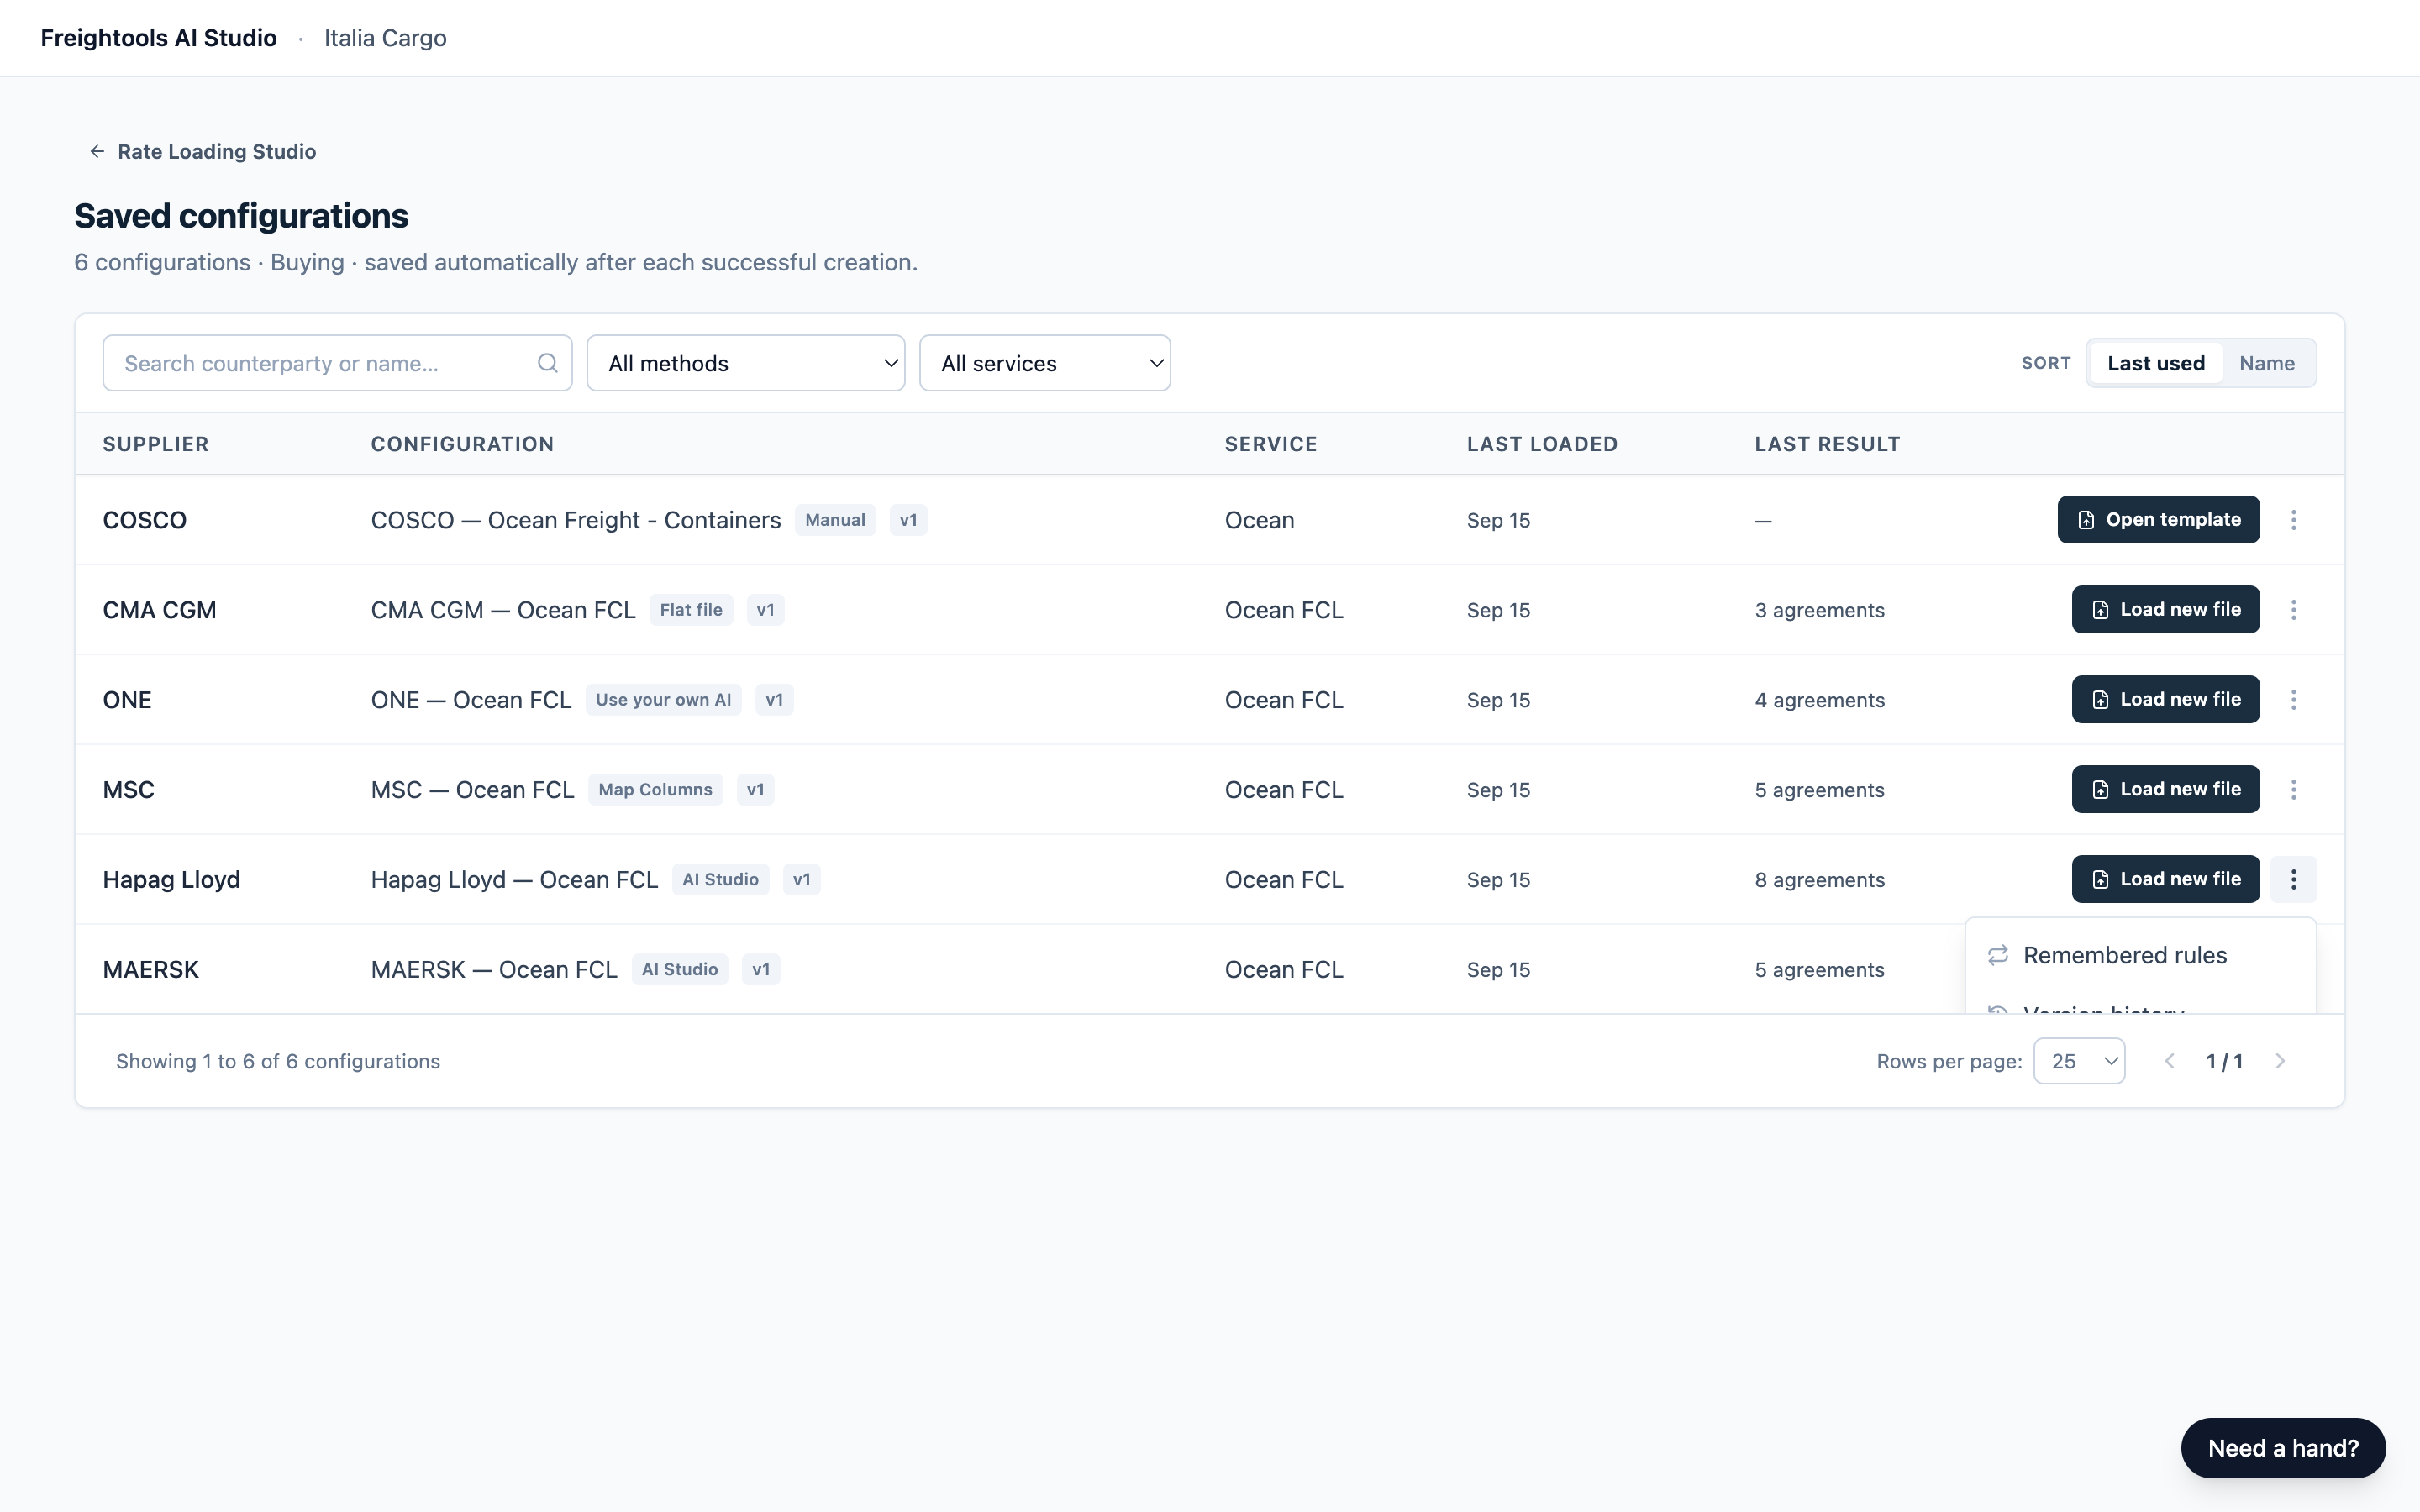Open Need a hand? help chat
The image size is (2420, 1512).
pos(2283,1448)
